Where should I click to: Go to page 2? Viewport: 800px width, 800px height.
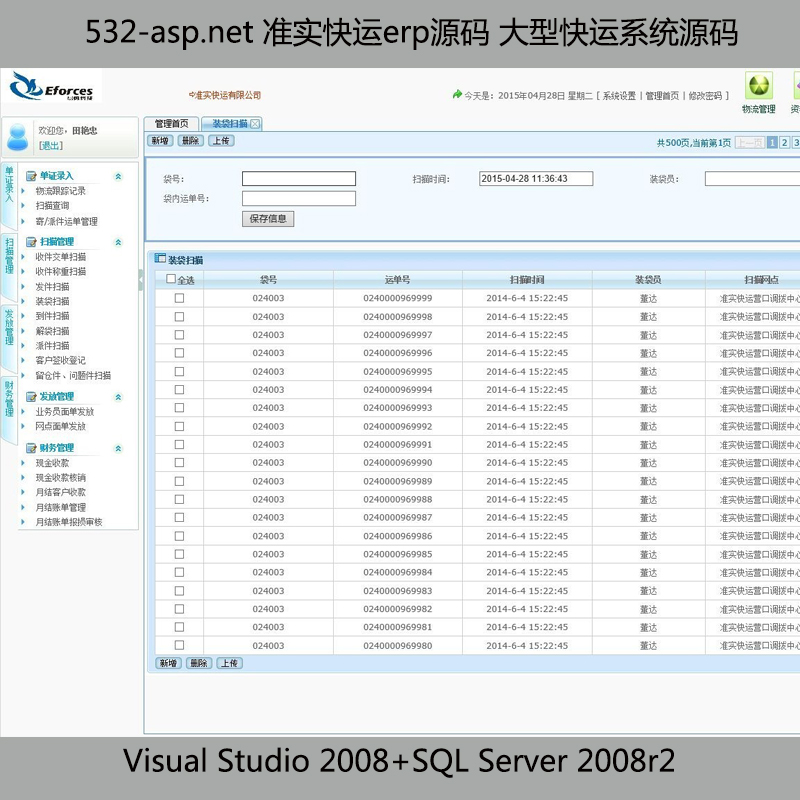pyautogui.click(x=785, y=143)
